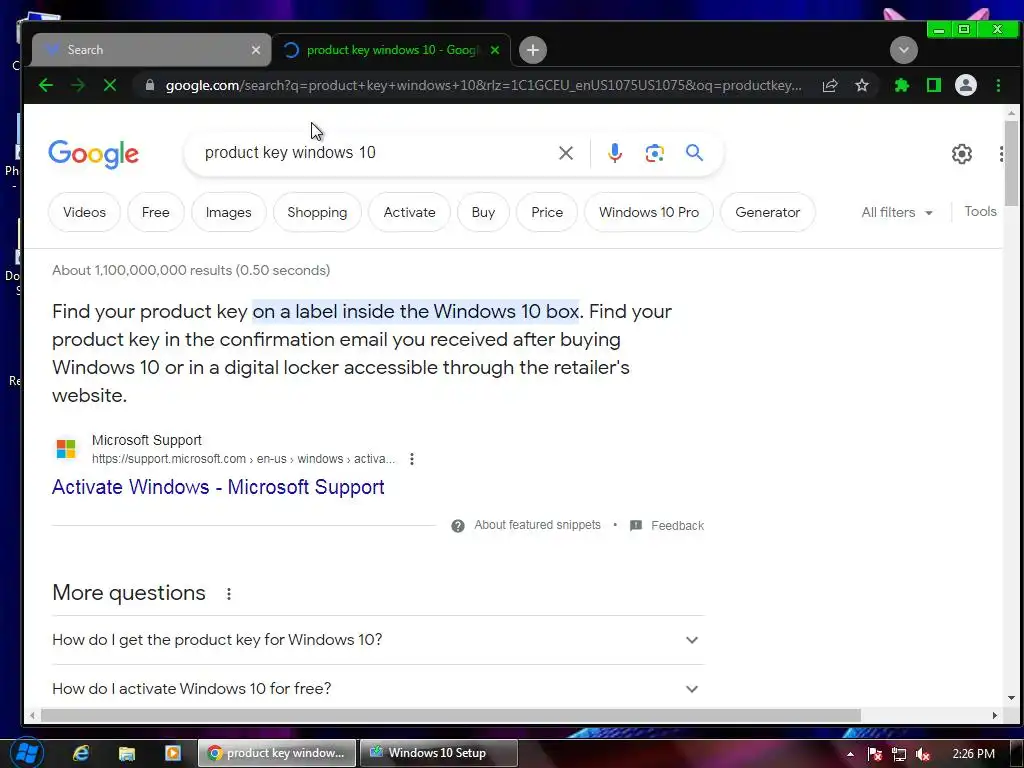The image size is (1024, 768).
Task: Filter results by Videos
Action: pyautogui.click(x=84, y=212)
